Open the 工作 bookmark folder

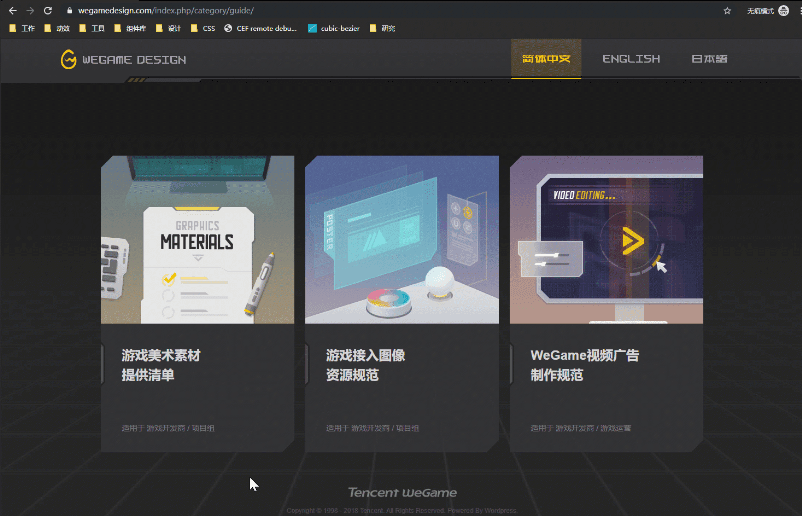[x=22, y=28]
